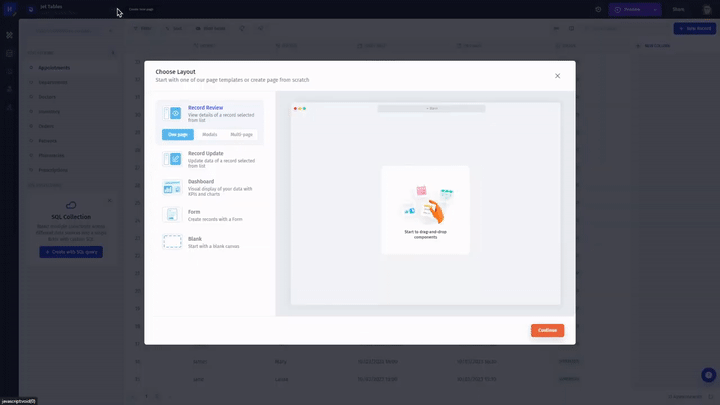Select the Dashboard layout icon
Screen dimensions: 720x405
coord(172,187)
